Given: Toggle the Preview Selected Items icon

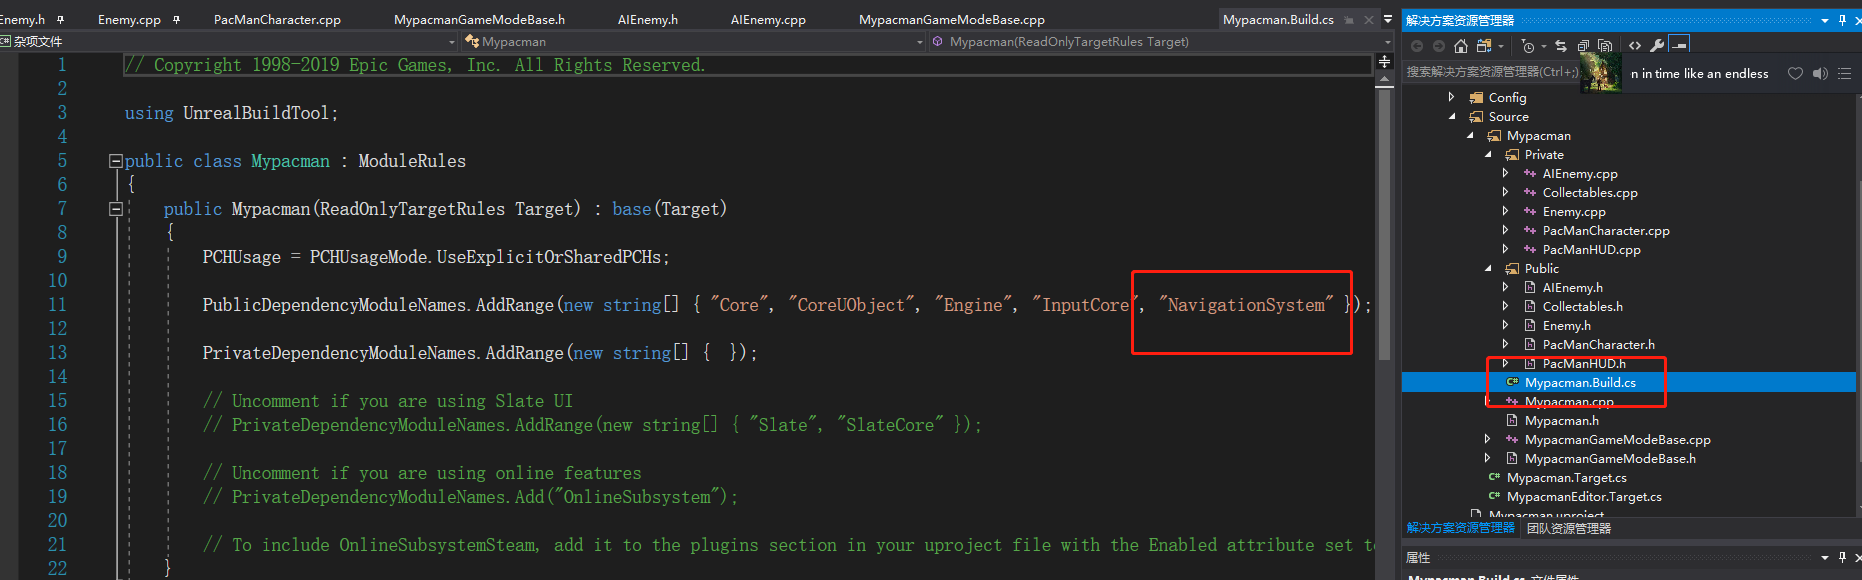Looking at the screenshot, I should [1680, 45].
